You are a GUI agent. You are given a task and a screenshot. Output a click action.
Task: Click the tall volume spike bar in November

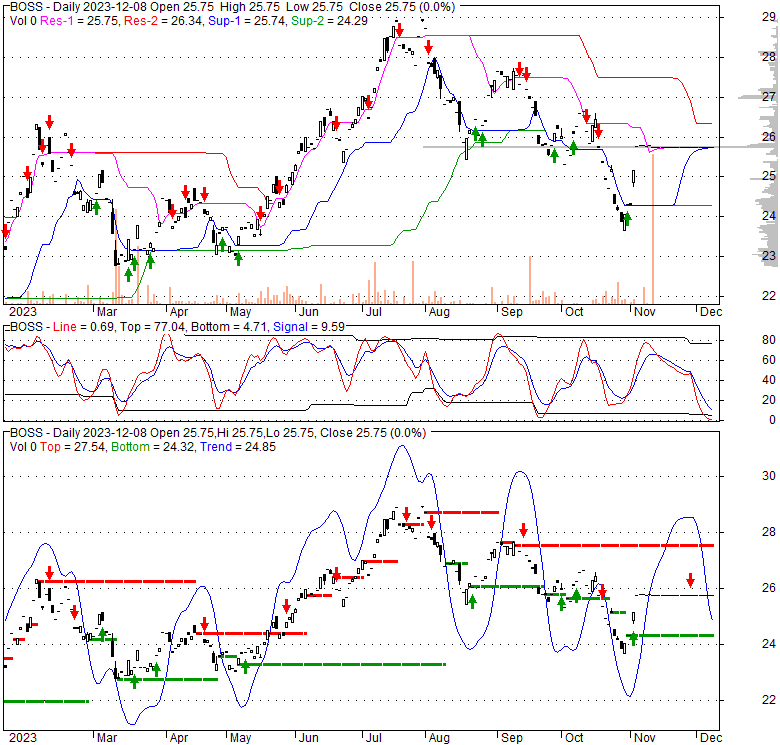652,229
